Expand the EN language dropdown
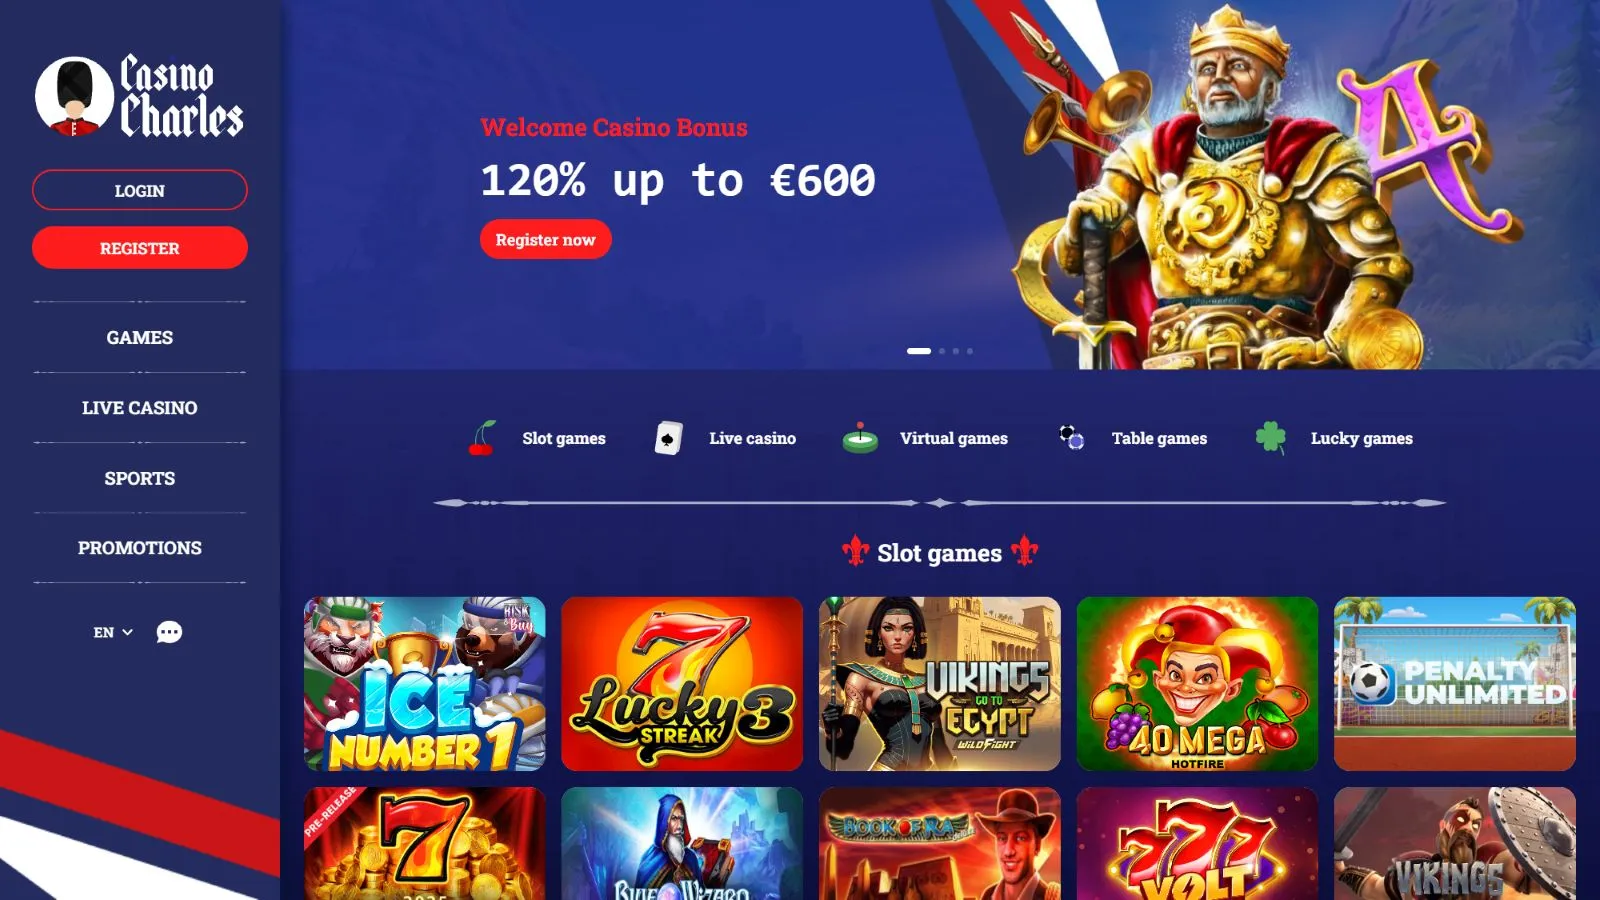The height and width of the screenshot is (900, 1600). 113,632
